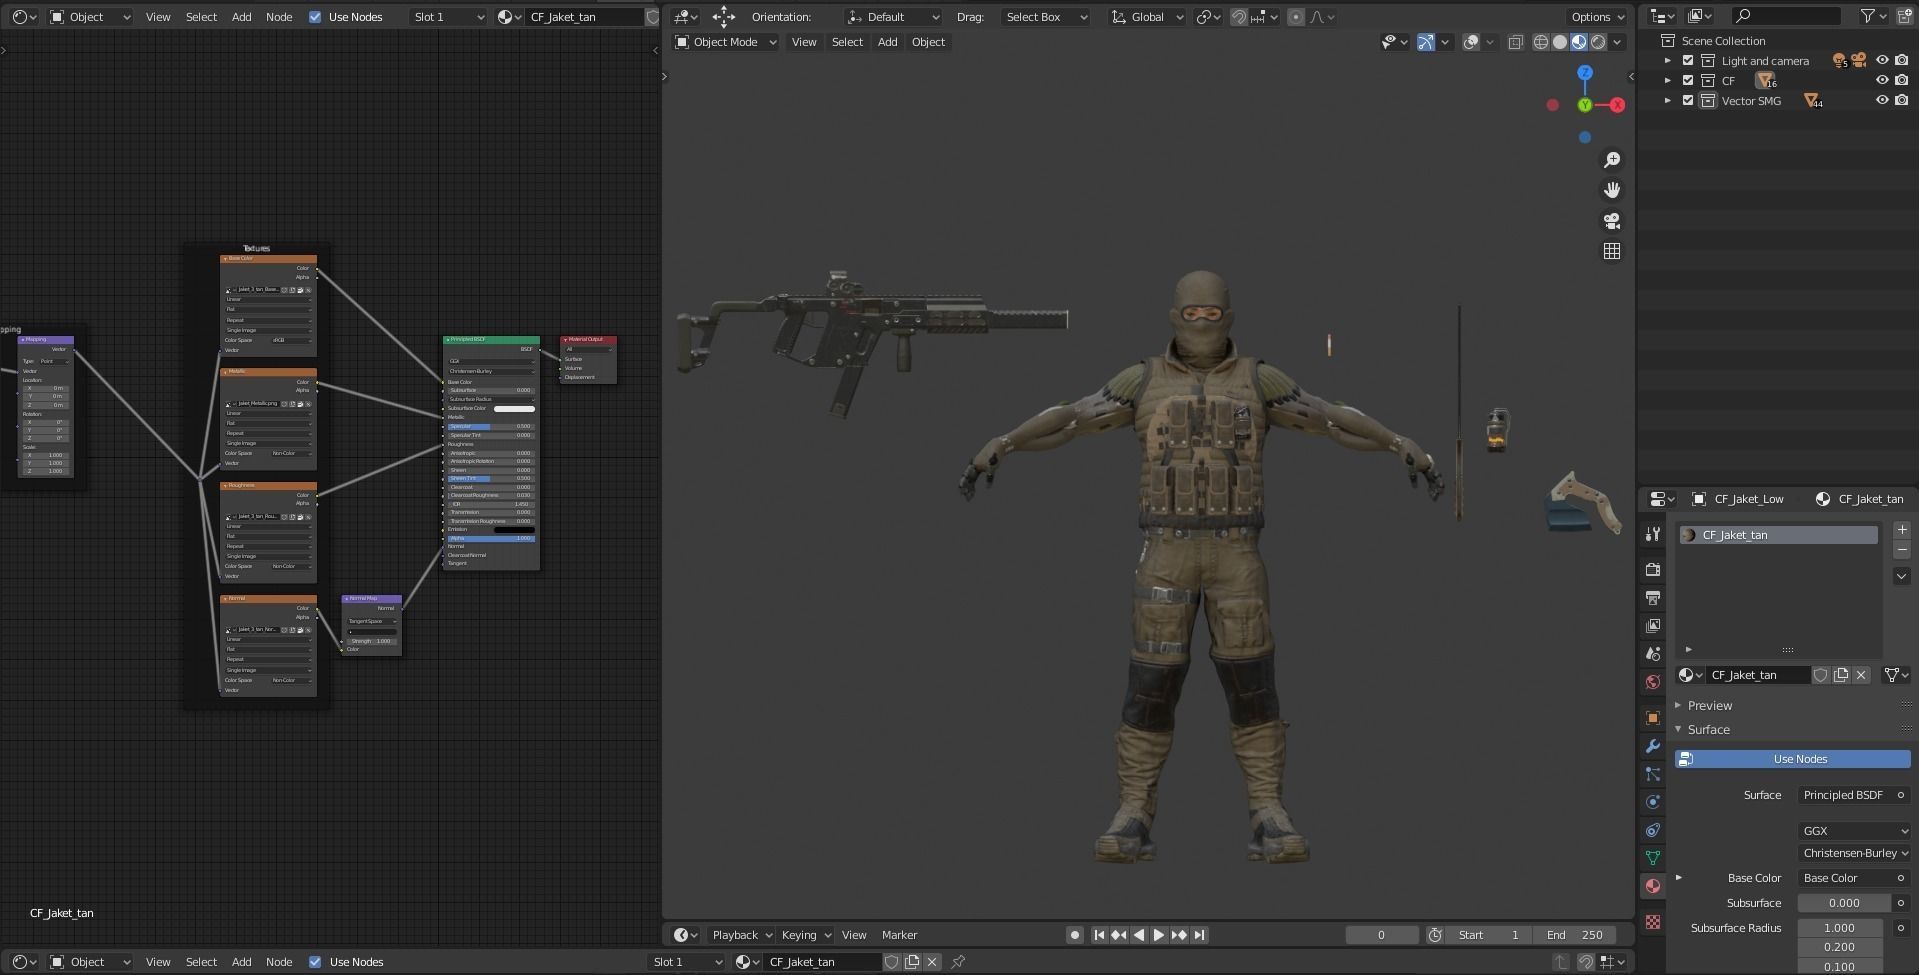The height and width of the screenshot is (975, 1919).
Task: Switch to wireframe viewport shading
Action: click(1541, 42)
